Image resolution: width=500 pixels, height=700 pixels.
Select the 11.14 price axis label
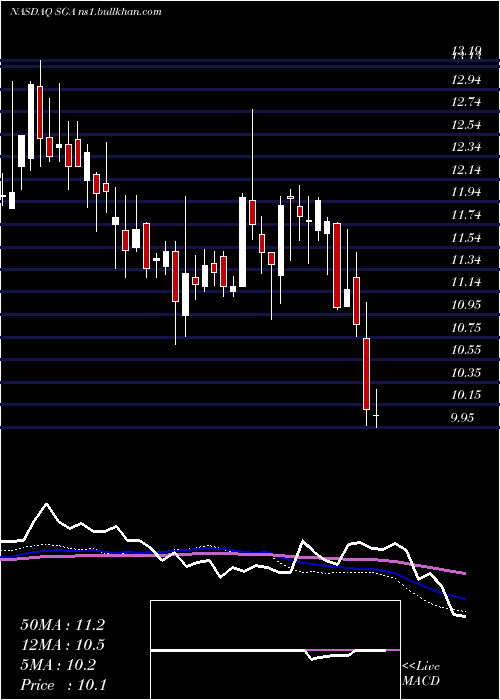(x=466, y=282)
